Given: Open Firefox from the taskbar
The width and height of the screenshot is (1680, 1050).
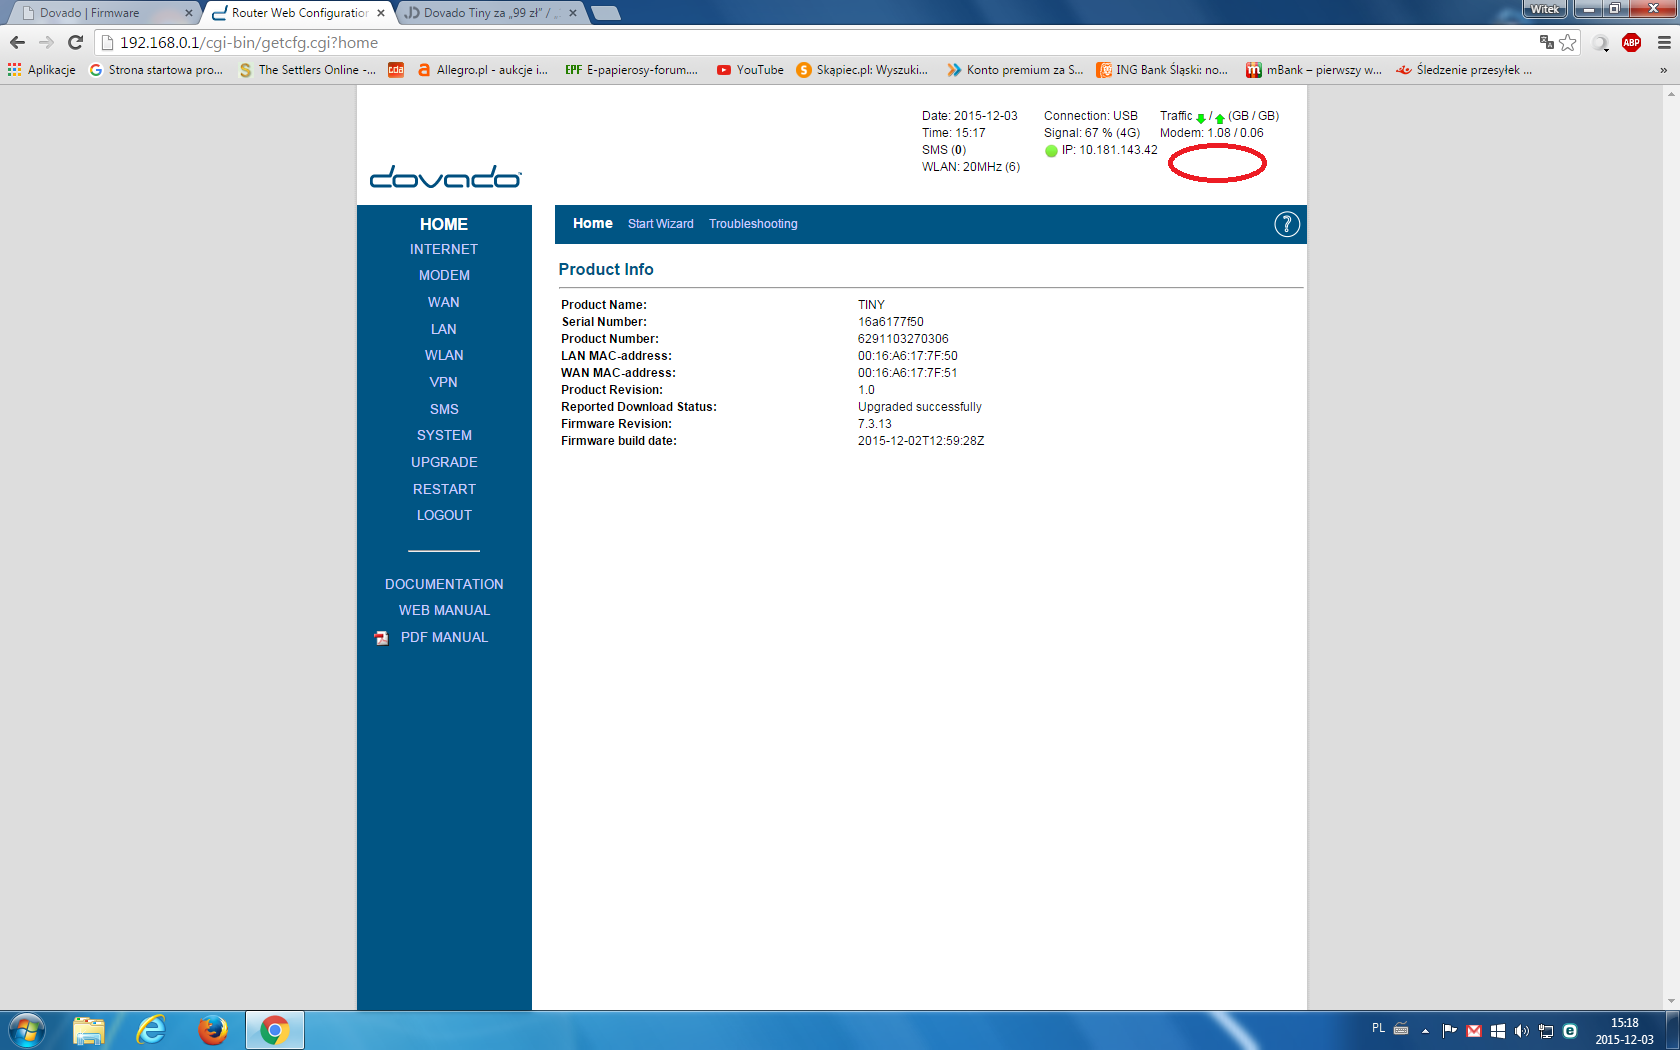Looking at the screenshot, I should click(x=212, y=1029).
